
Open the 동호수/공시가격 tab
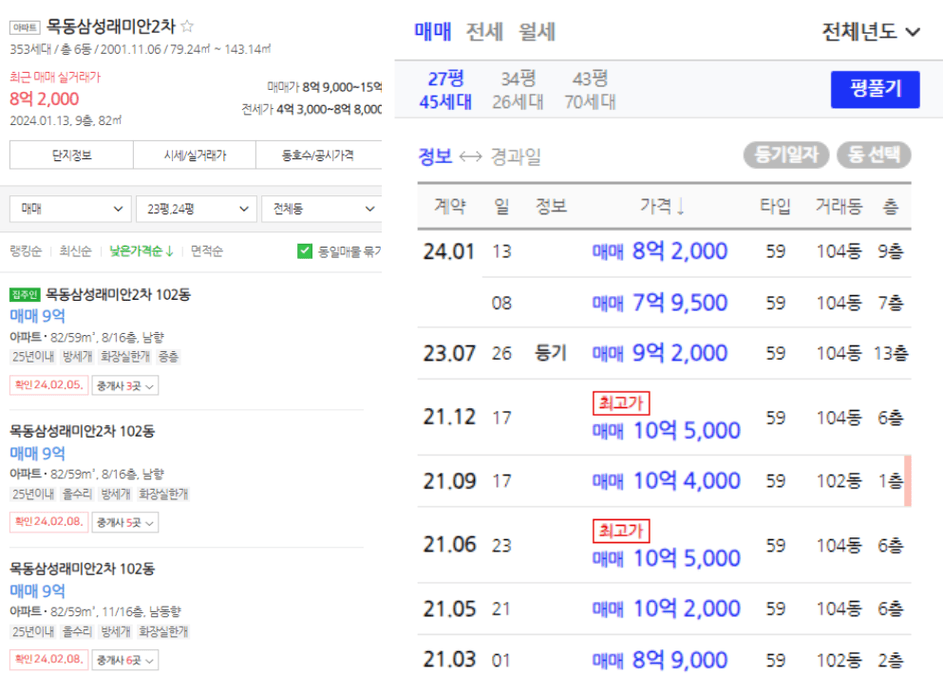[x=319, y=155]
